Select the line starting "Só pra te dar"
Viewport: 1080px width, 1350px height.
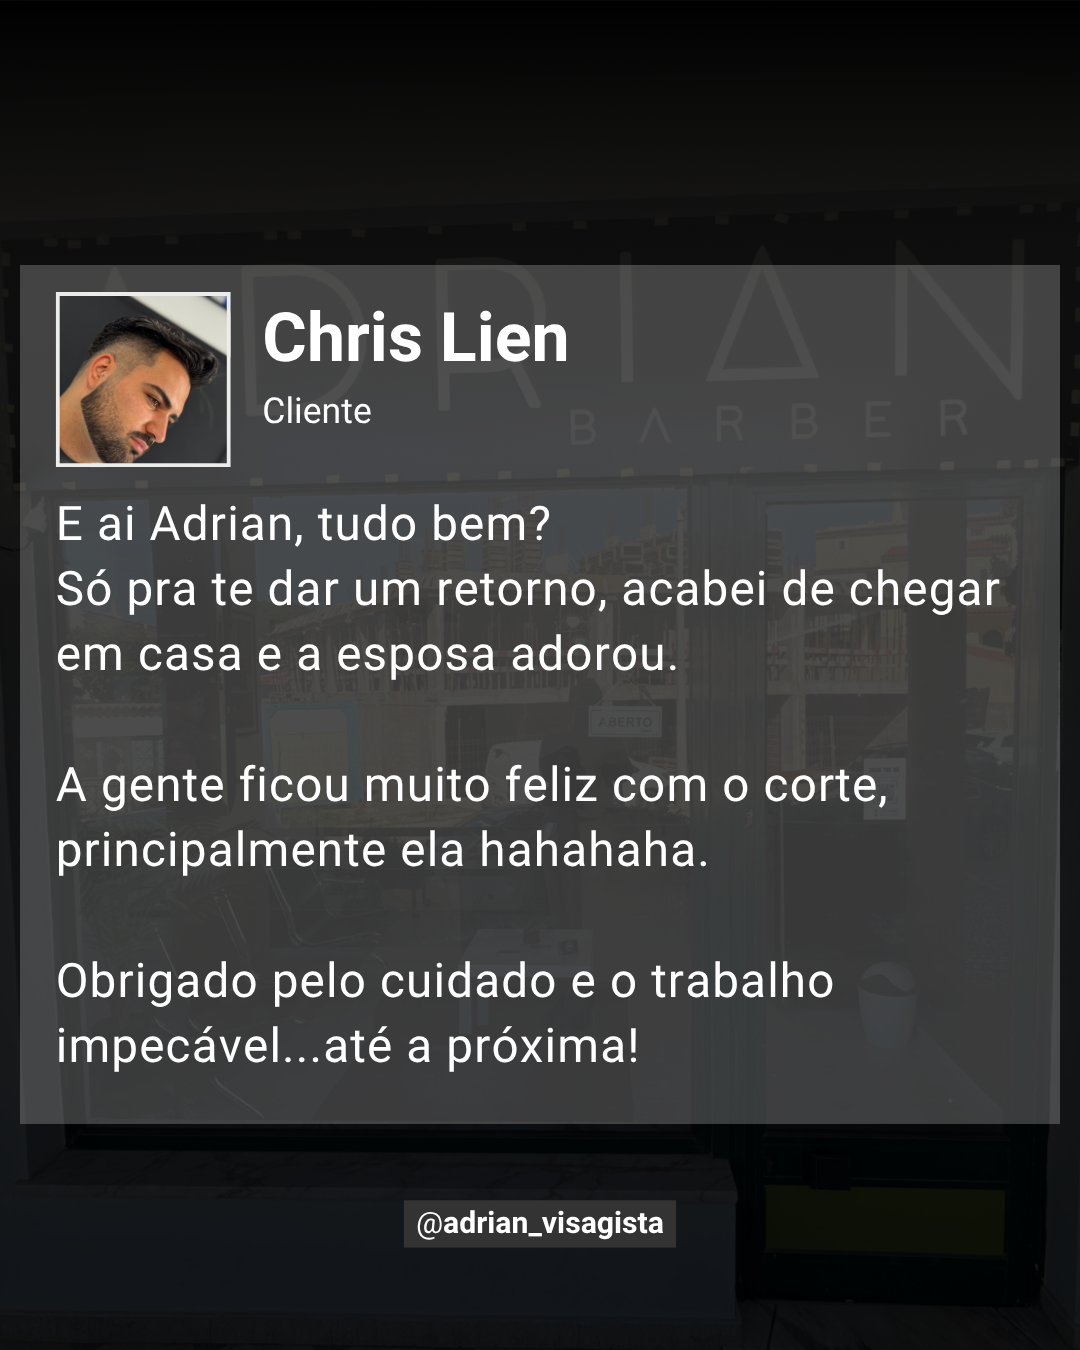tap(528, 591)
